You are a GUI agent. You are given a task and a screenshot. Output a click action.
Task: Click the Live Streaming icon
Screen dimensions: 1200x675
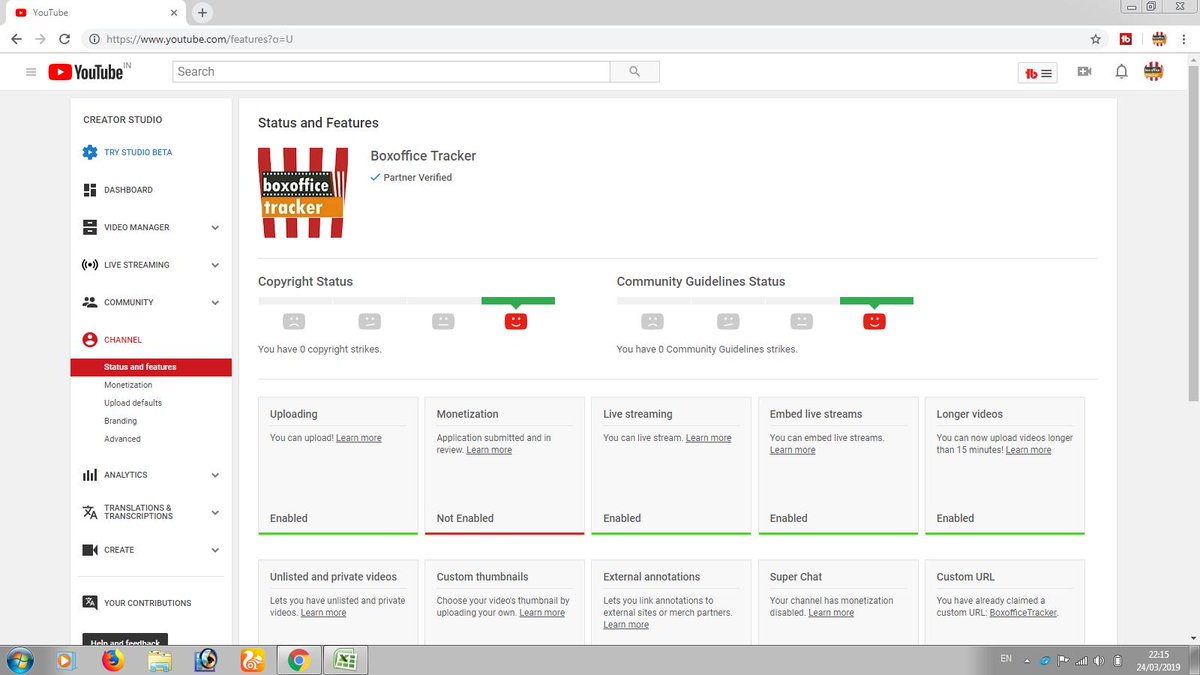[90, 265]
